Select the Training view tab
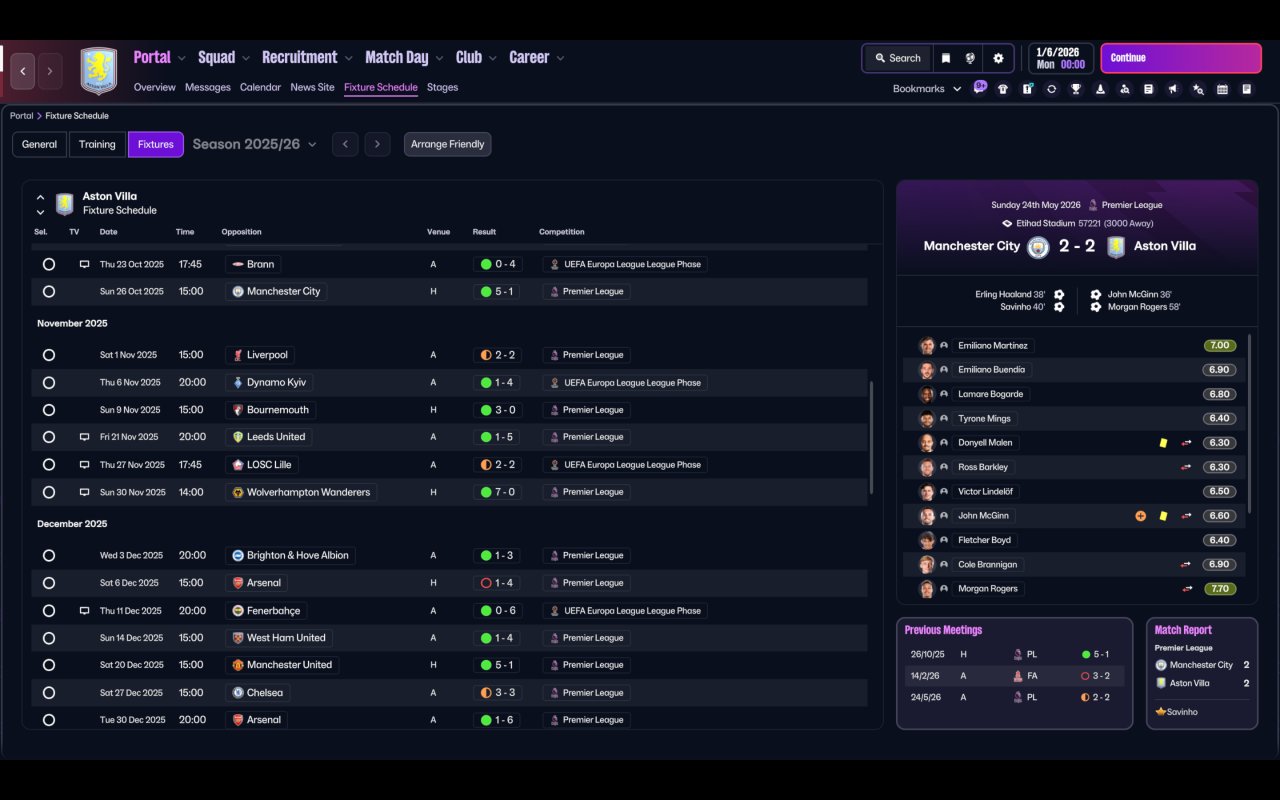The width and height of the screenshot is (1280, 800). click(97, 145)
